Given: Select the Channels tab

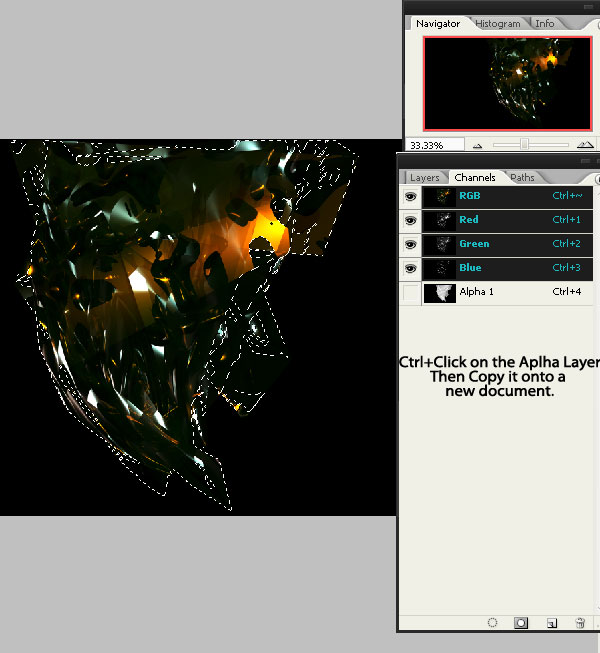Looking at the screenshot, I should pos(475,178).
